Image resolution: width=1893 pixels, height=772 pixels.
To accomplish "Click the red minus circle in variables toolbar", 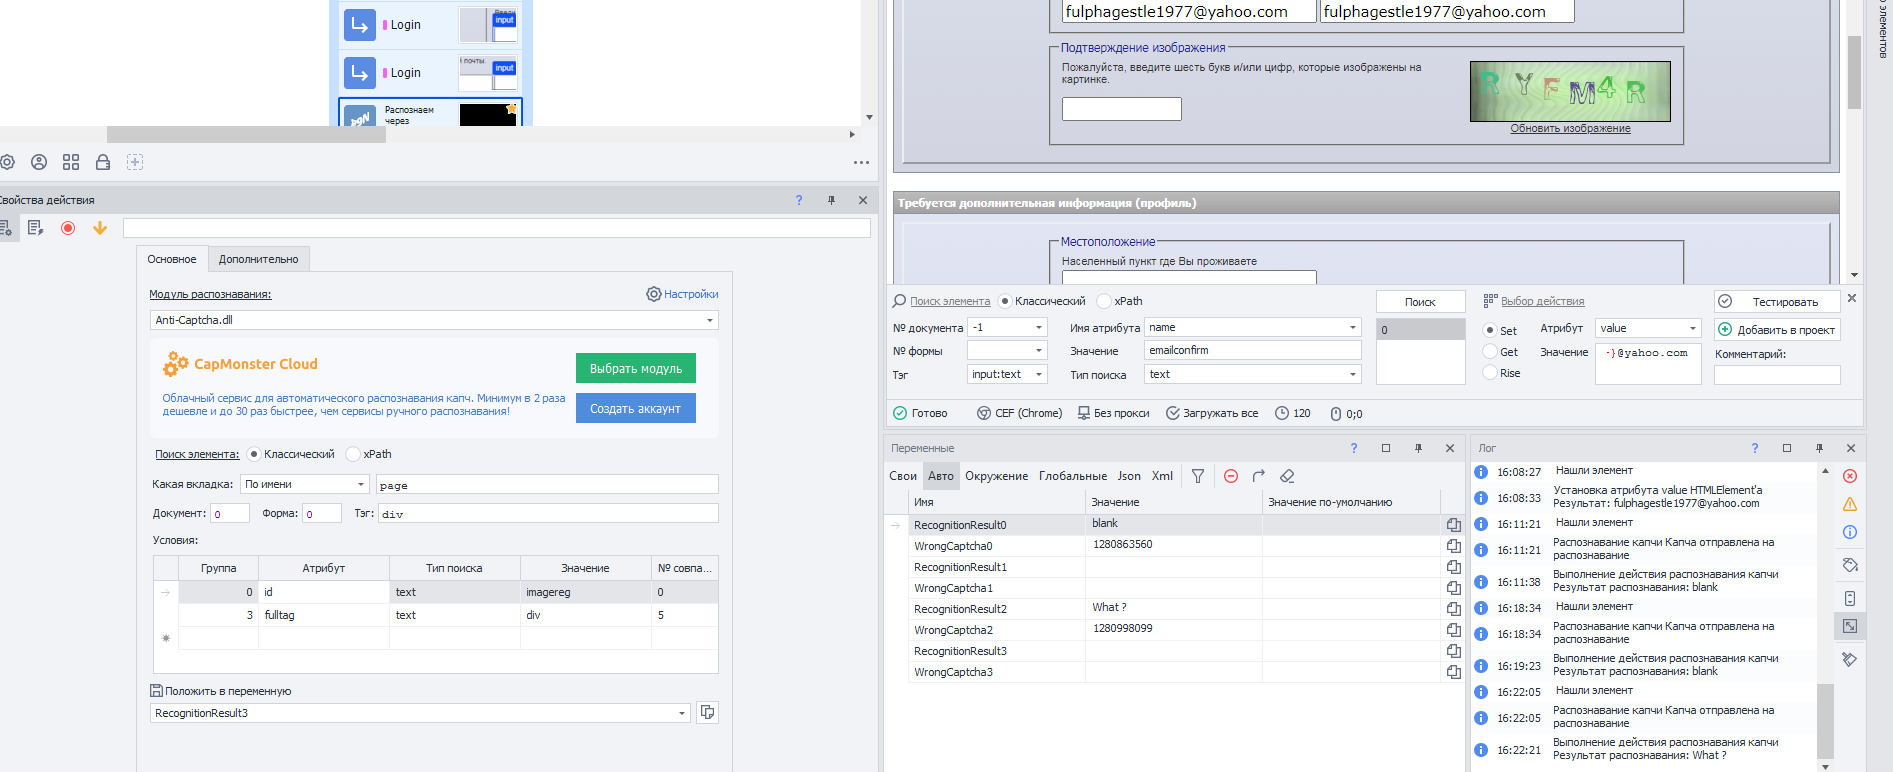I will coord(1231,476).
